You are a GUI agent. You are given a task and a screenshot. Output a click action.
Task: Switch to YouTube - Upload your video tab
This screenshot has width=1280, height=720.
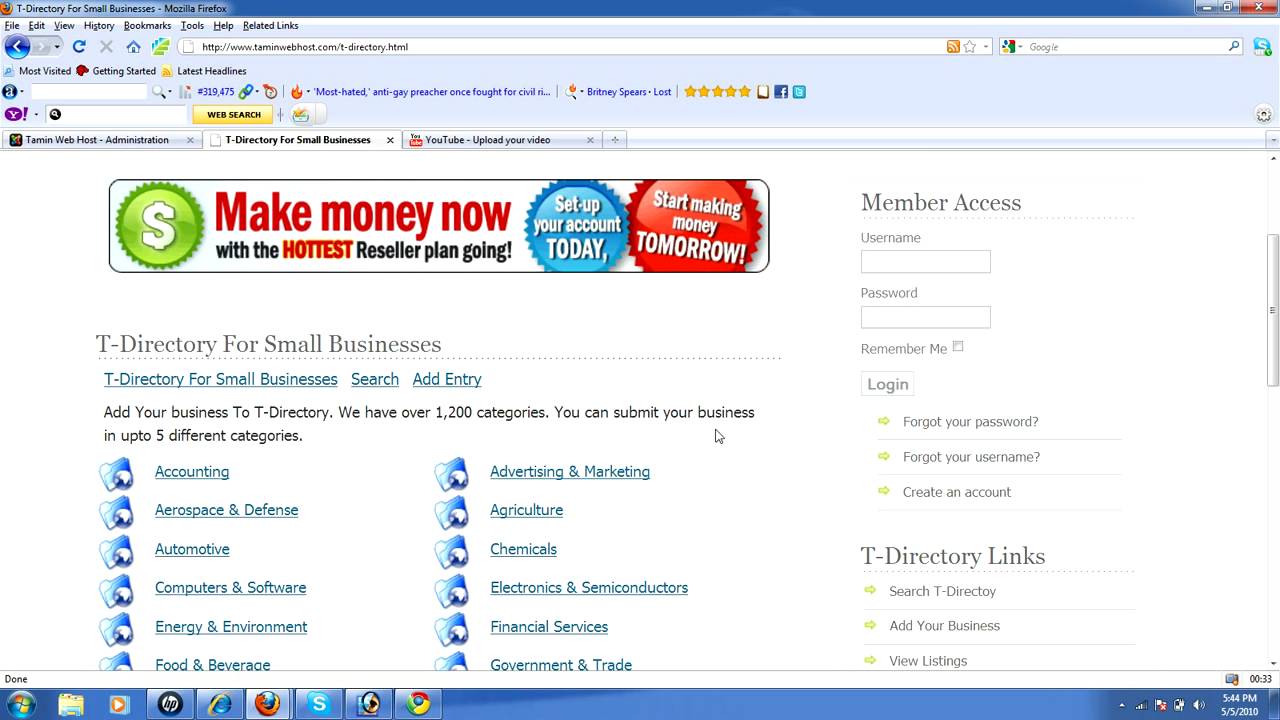pyautogui.click(x=488, y=140)
